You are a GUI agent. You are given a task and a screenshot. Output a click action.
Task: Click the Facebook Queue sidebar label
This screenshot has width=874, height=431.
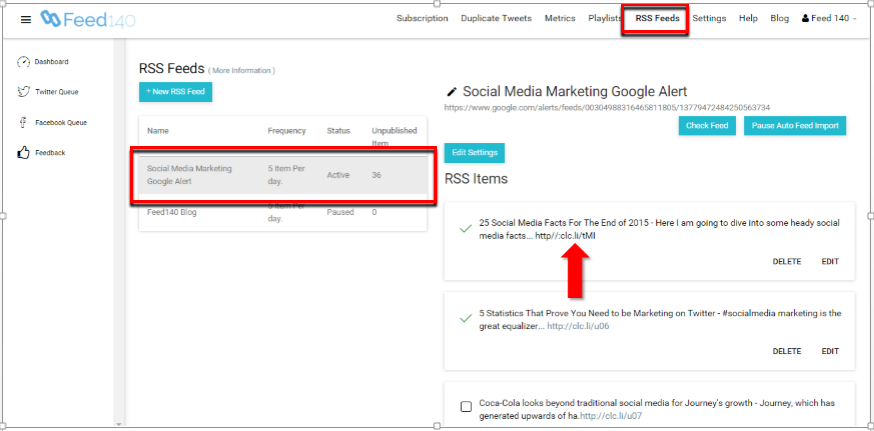click(61, 123)
